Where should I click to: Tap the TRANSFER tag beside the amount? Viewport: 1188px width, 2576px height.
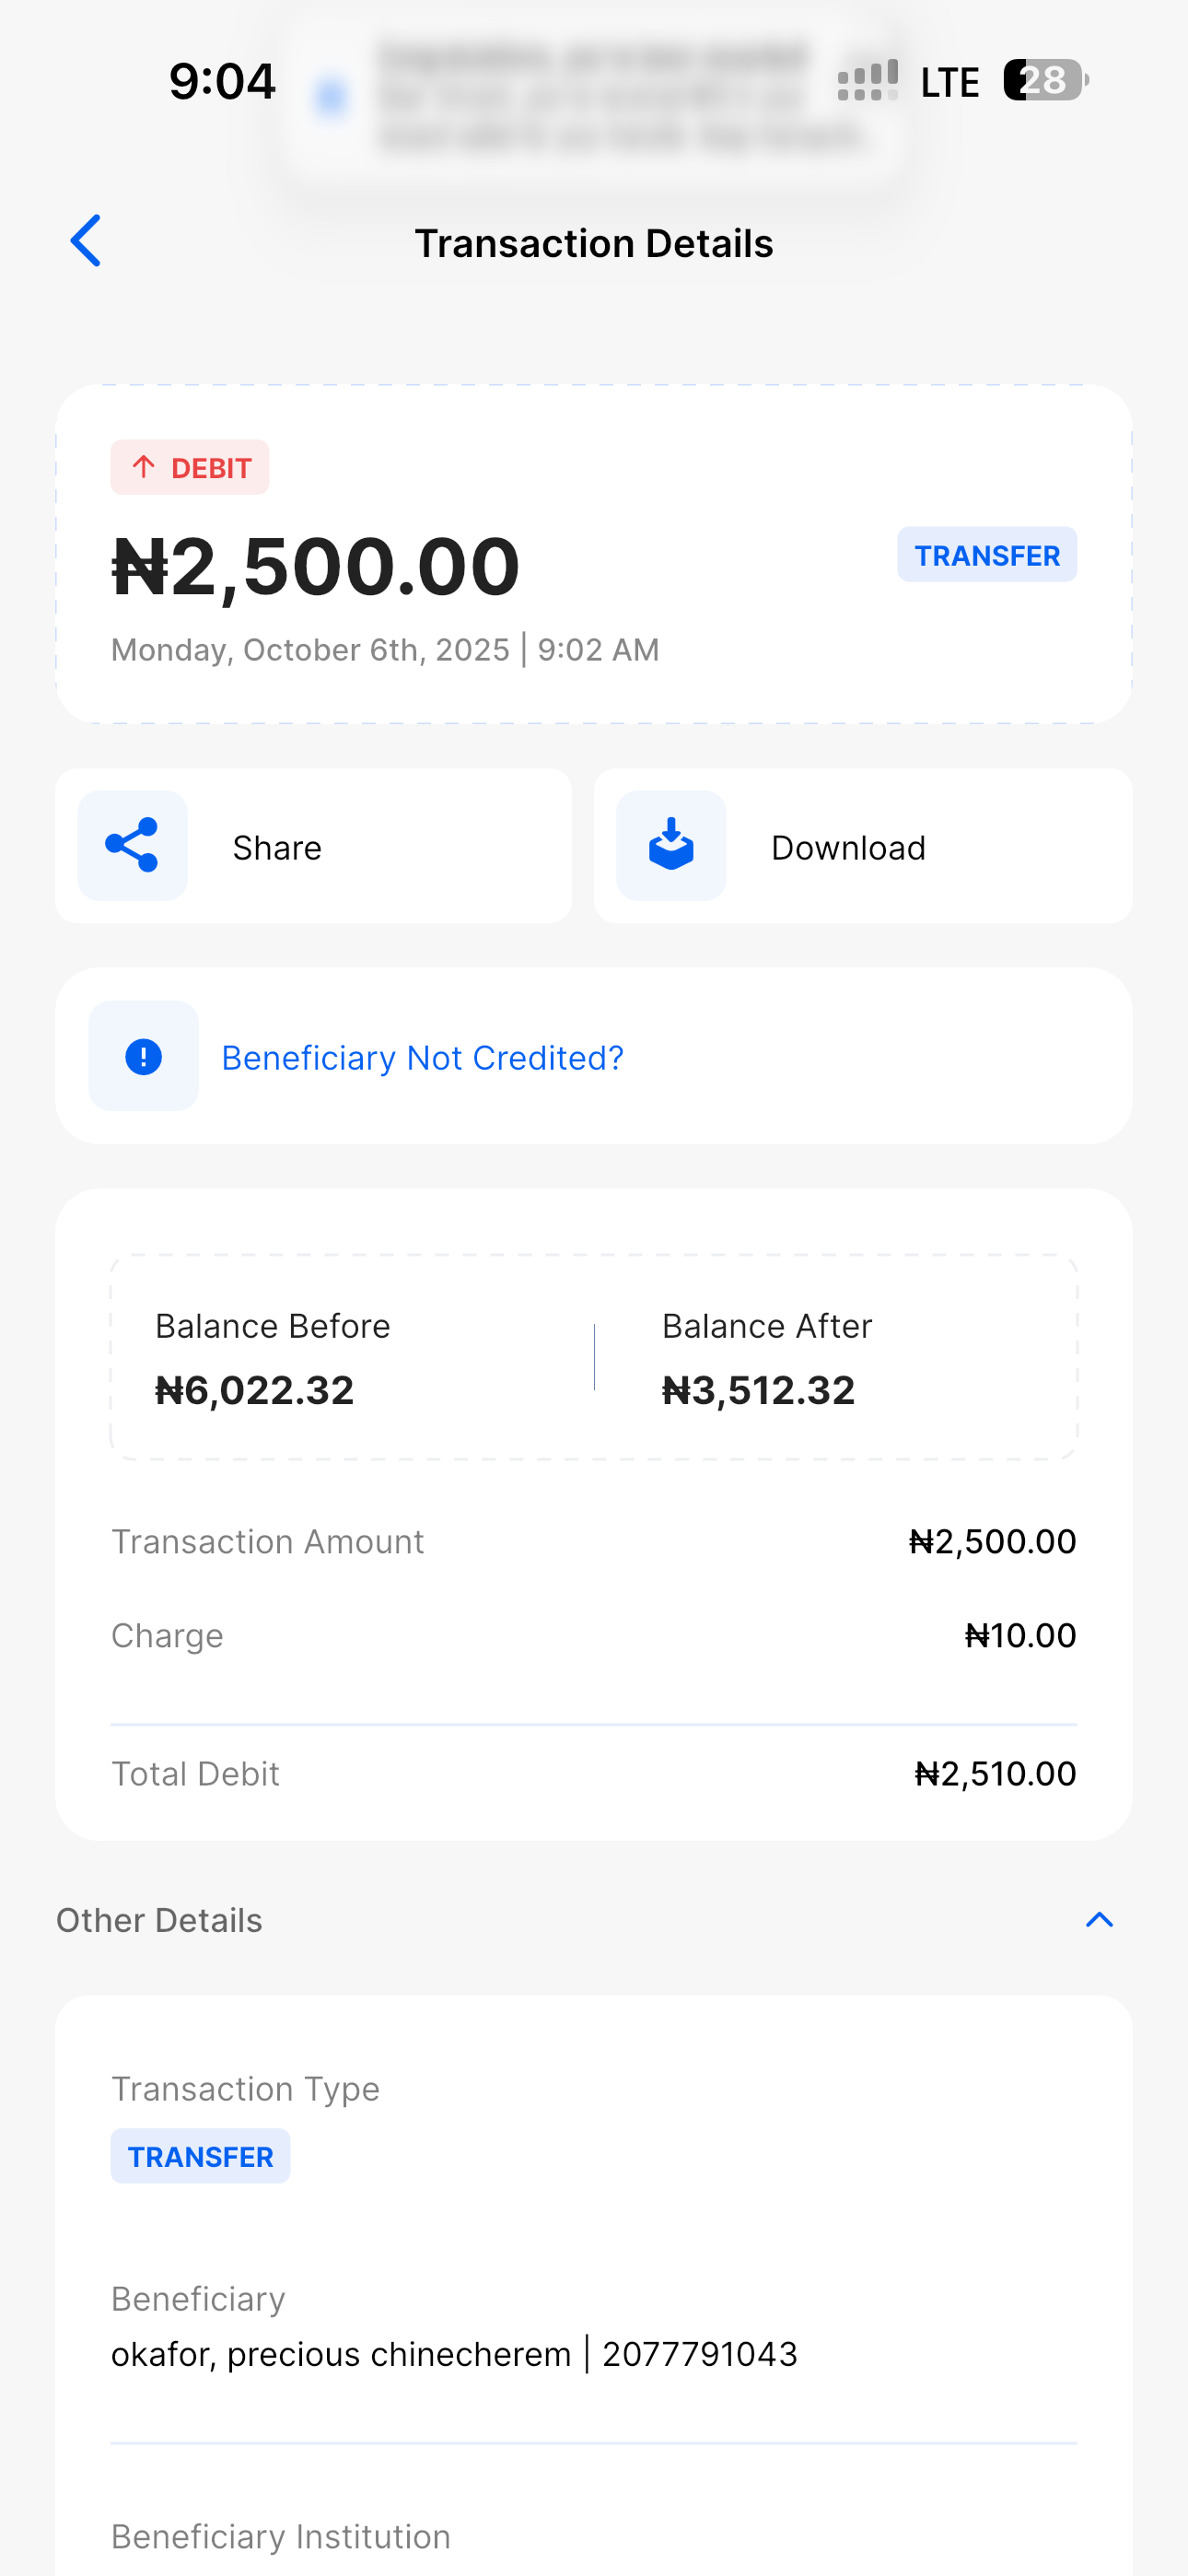click(986, 555)
